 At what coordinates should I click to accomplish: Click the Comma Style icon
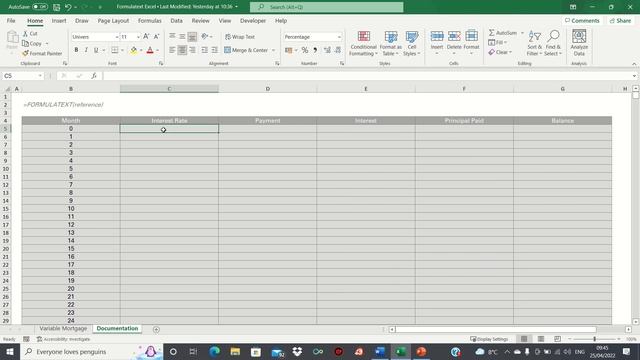[315, 50]
